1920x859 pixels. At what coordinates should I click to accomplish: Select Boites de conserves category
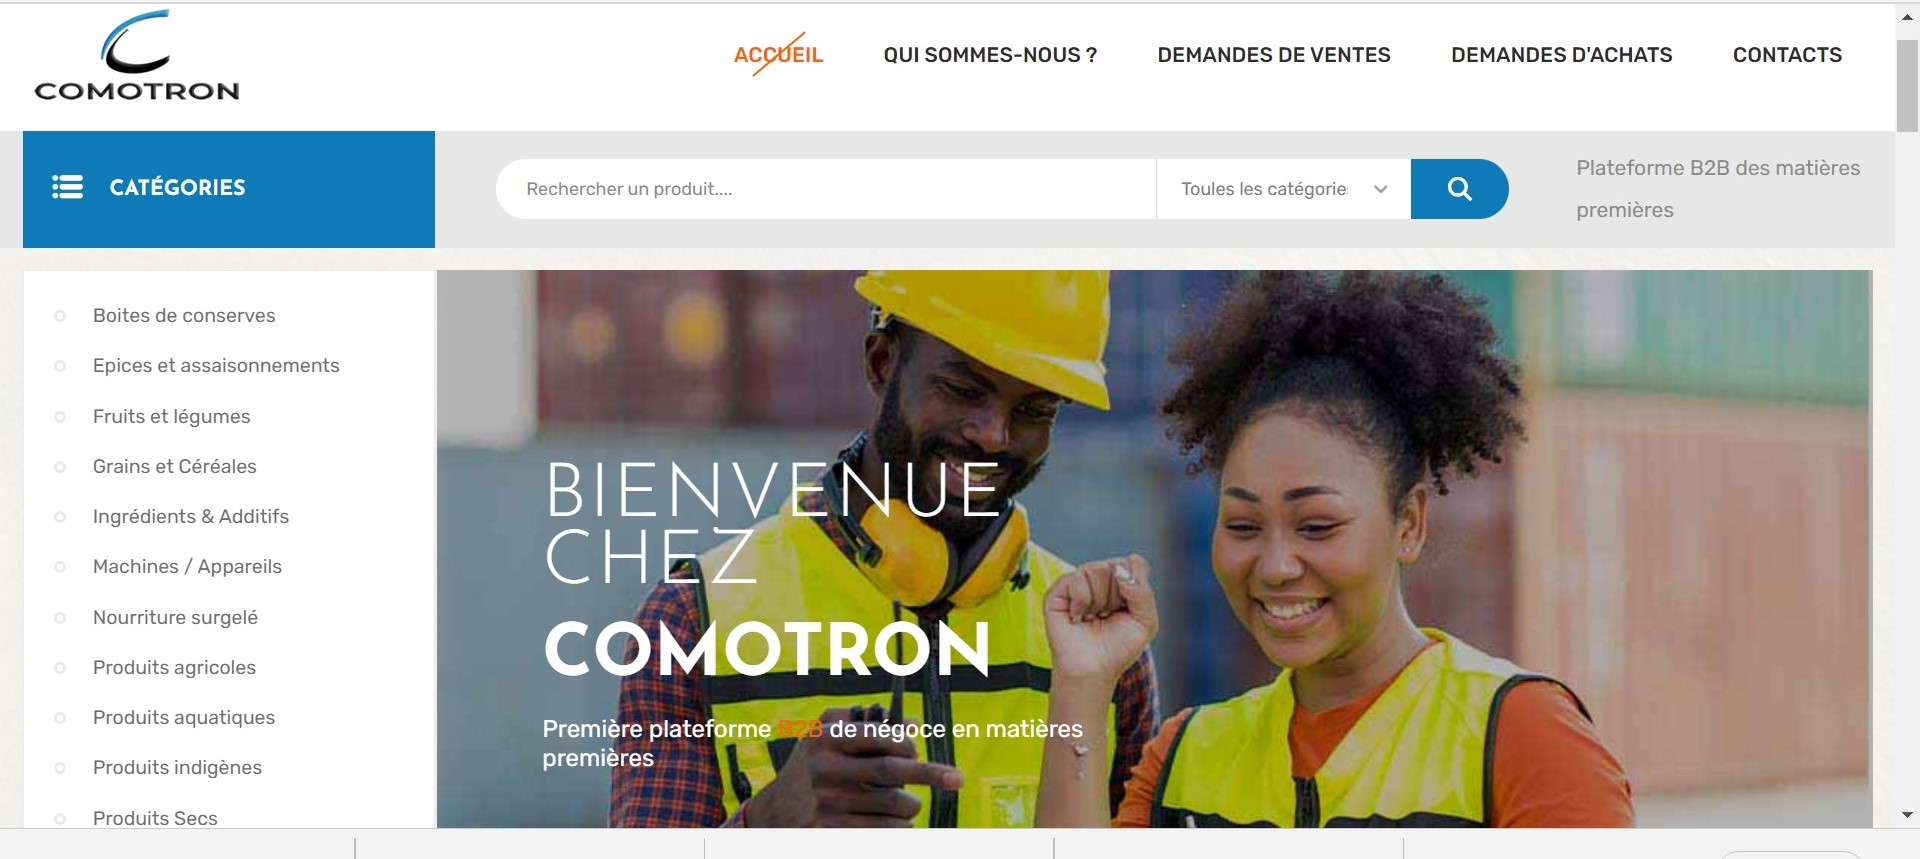pyautogui.click(x=184, y=315)
